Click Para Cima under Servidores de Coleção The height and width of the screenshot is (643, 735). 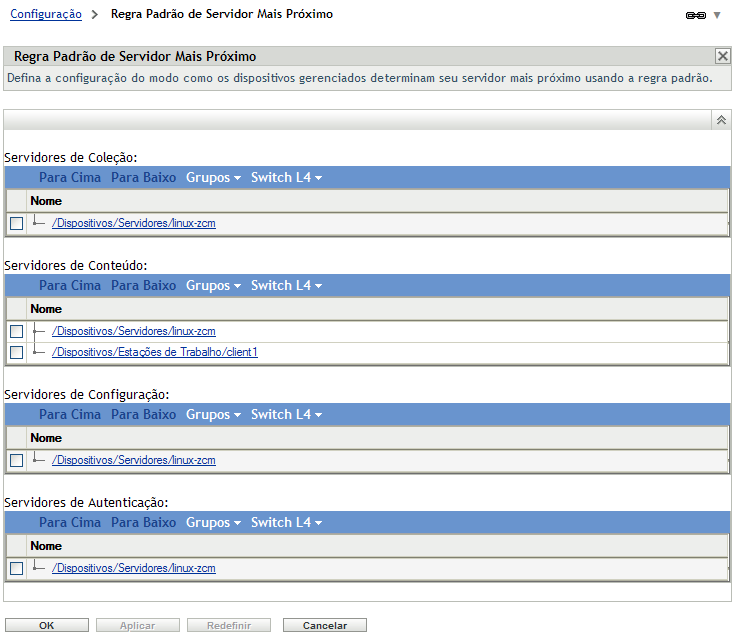pos(70,178)
